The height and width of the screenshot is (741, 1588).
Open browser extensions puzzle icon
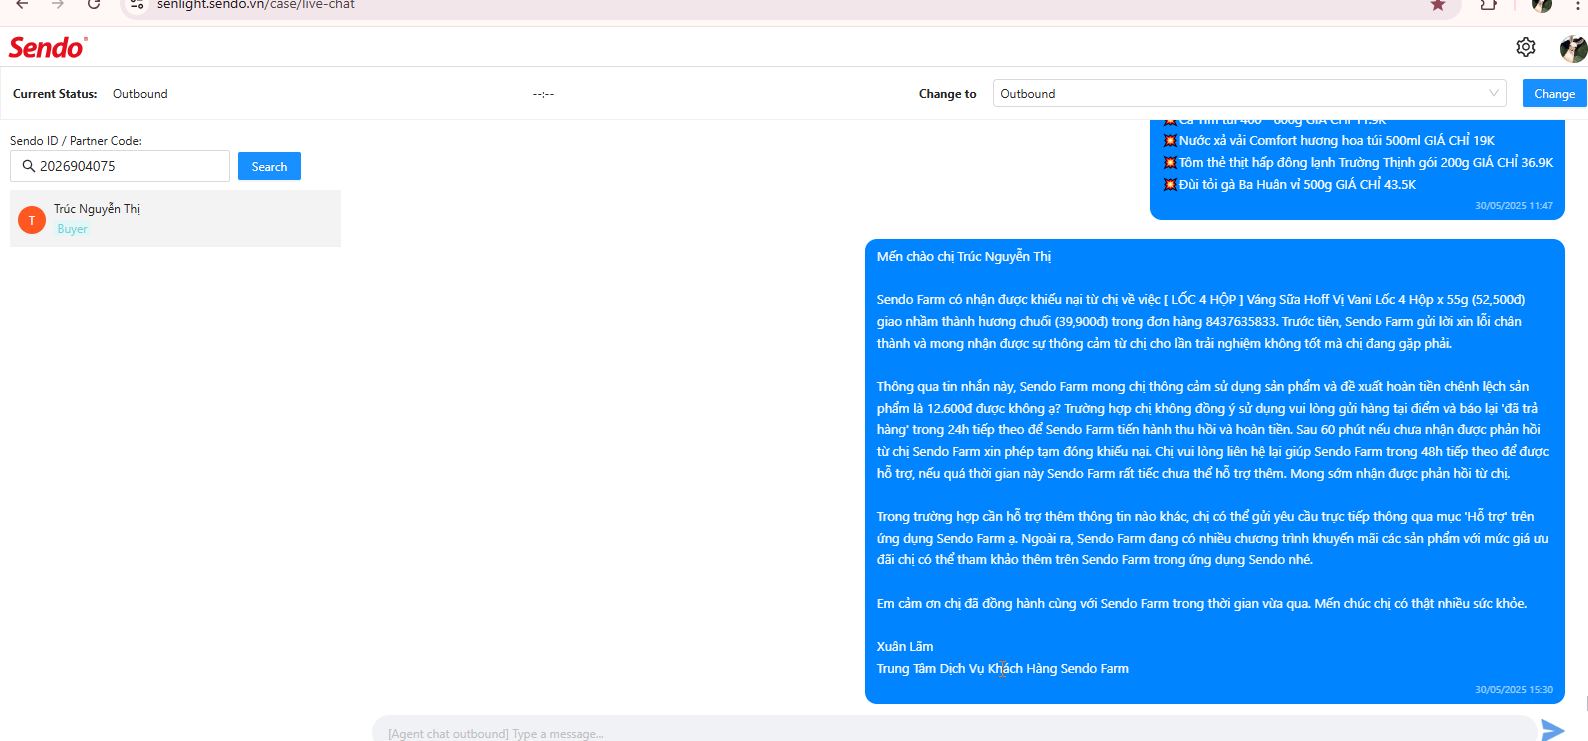(x=1489, y=5)
